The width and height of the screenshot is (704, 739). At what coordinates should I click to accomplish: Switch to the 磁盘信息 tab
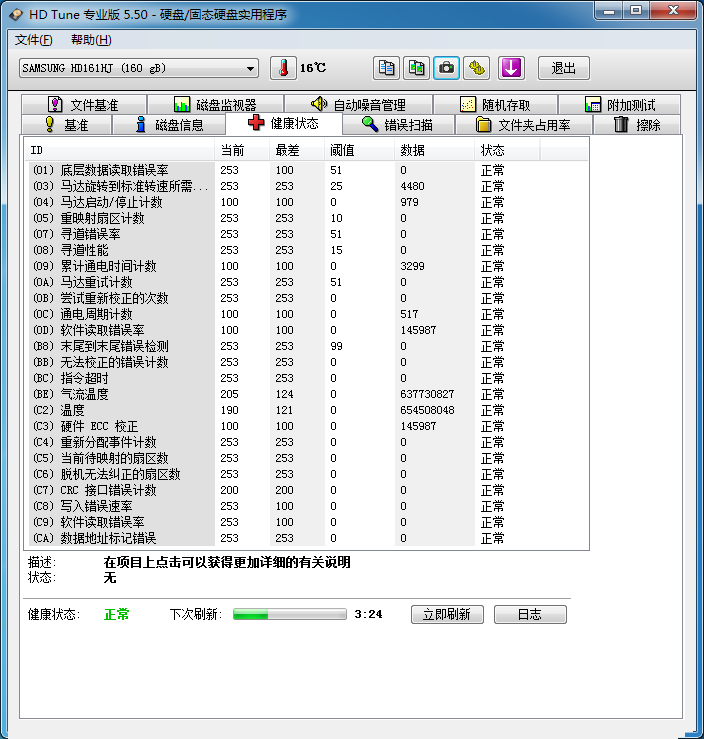pyautogui.click(x=169, y=124)
